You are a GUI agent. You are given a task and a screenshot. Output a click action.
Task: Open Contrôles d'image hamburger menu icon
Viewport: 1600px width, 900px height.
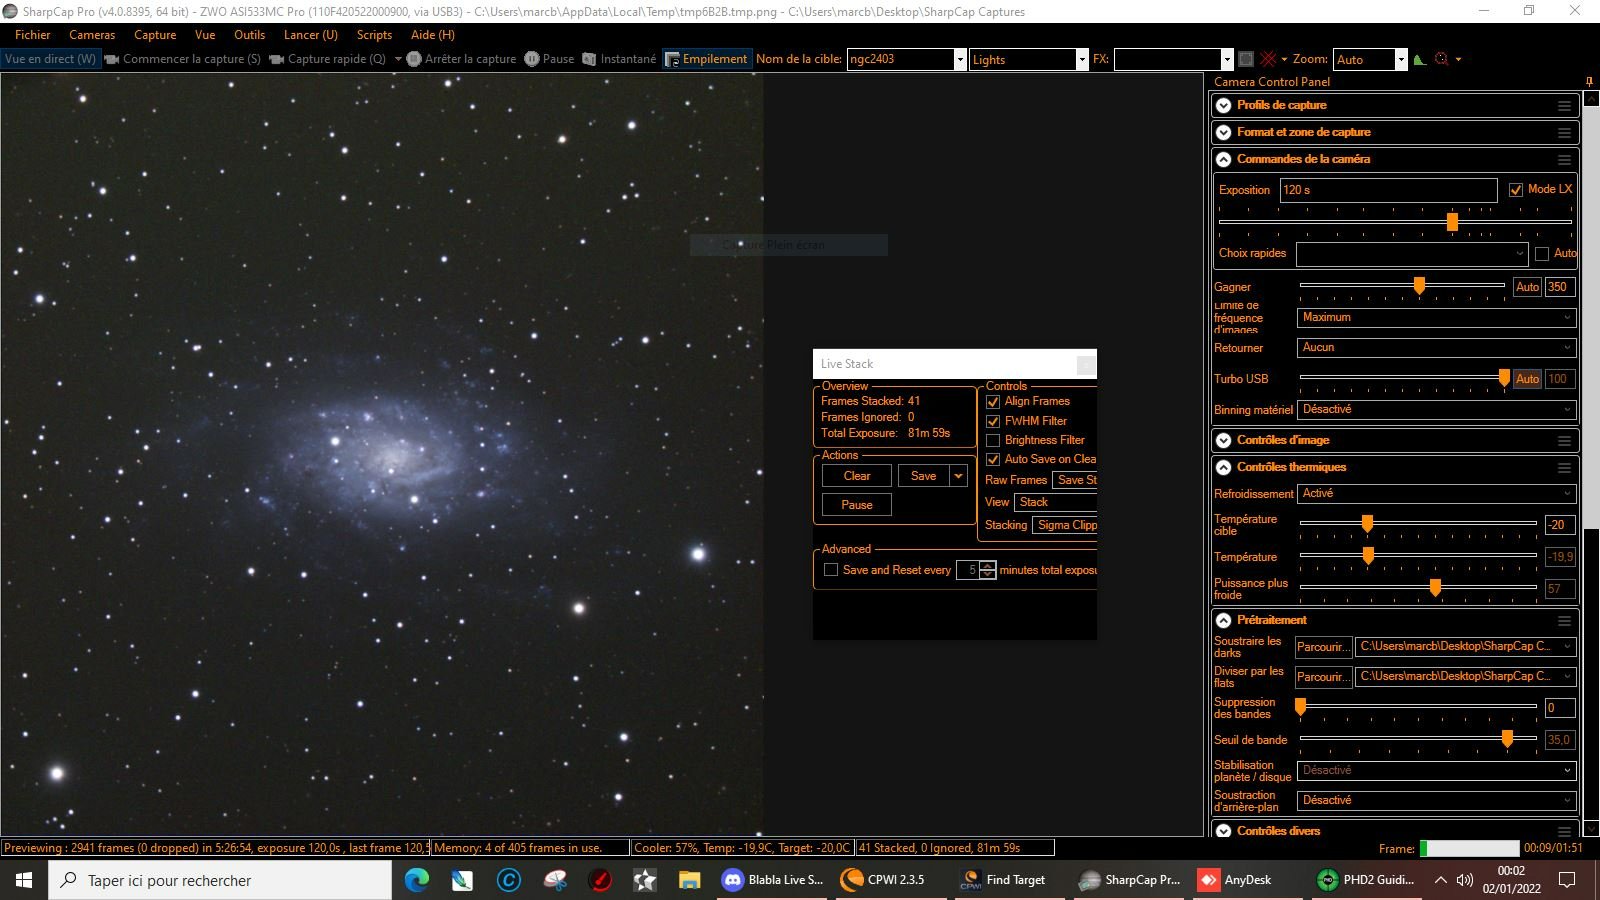1564,441
